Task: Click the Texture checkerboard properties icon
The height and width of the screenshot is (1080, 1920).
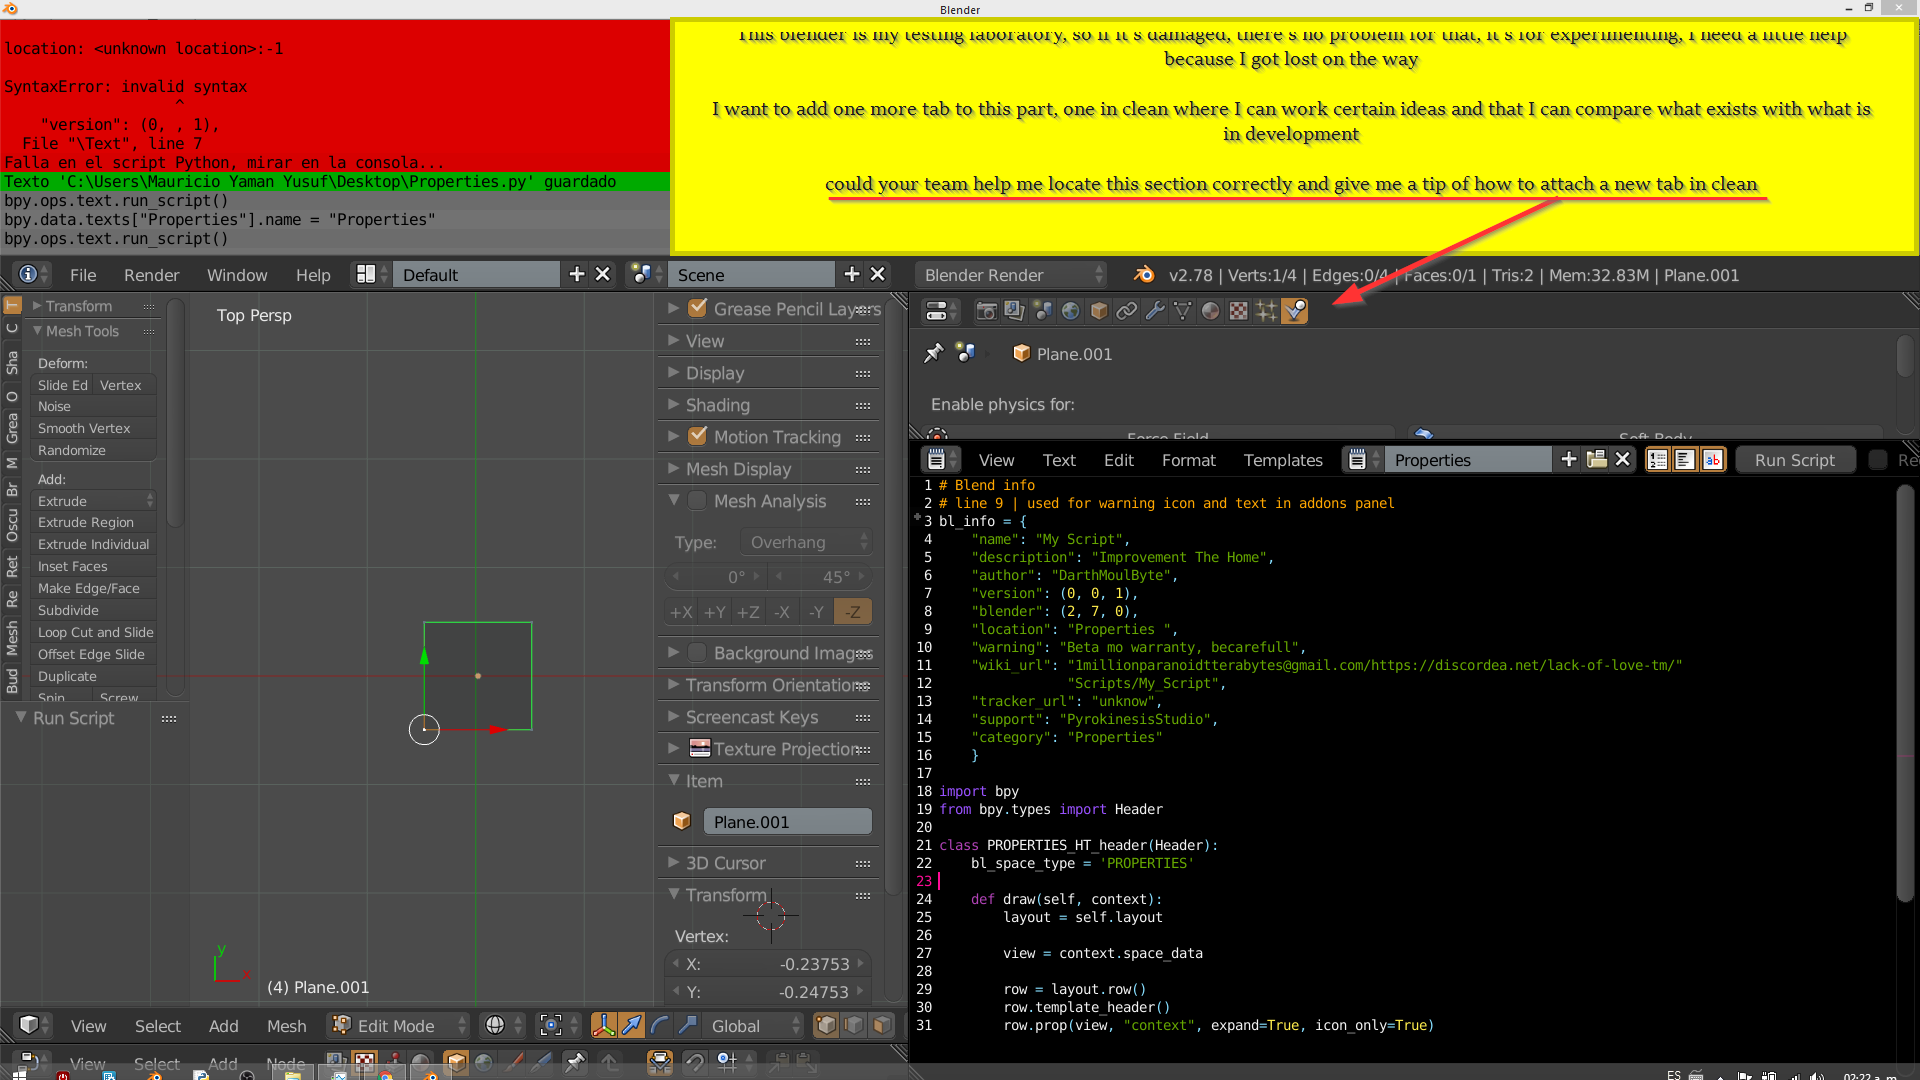Action: click(x=1239, y=311)
